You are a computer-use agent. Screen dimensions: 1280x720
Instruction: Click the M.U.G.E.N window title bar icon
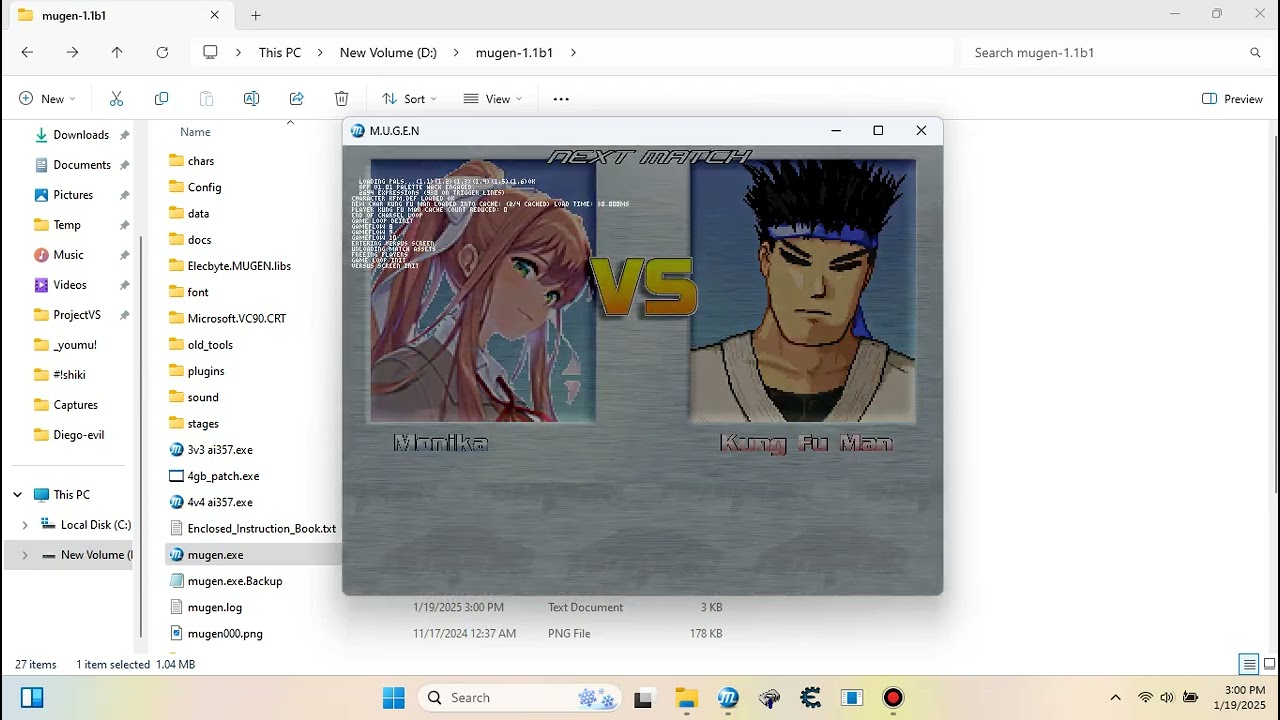pyautogui.click(x=357, y=131)
